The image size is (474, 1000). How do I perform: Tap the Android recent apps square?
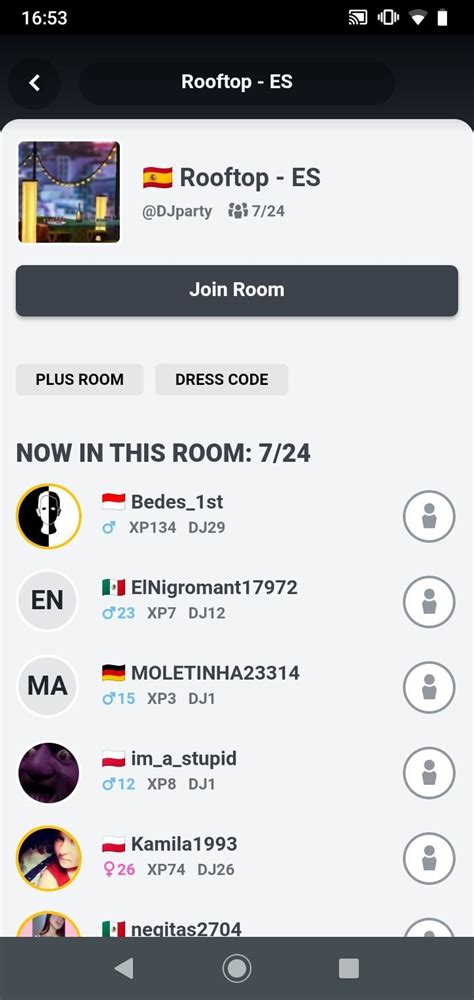click(x=348, y=968)
